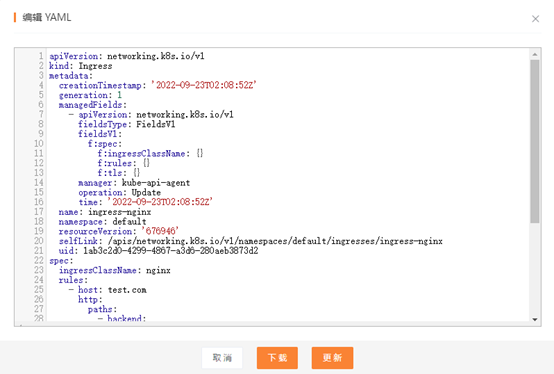Click the 下载 download button
554x374 pixels.
[277, 358]
